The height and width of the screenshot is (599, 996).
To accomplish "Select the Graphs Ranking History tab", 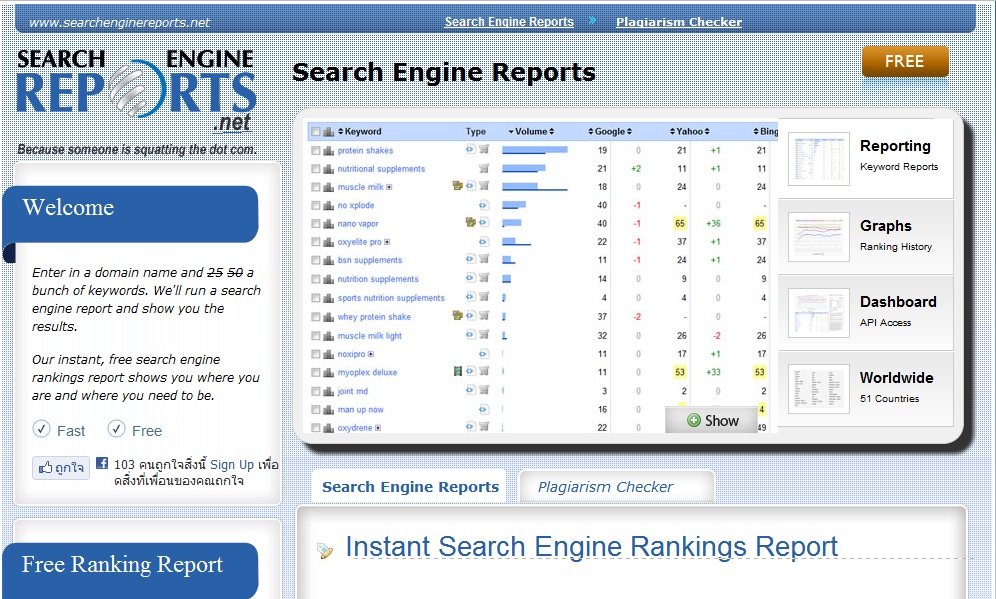I will pyautogui.click(x=865, y=237).
